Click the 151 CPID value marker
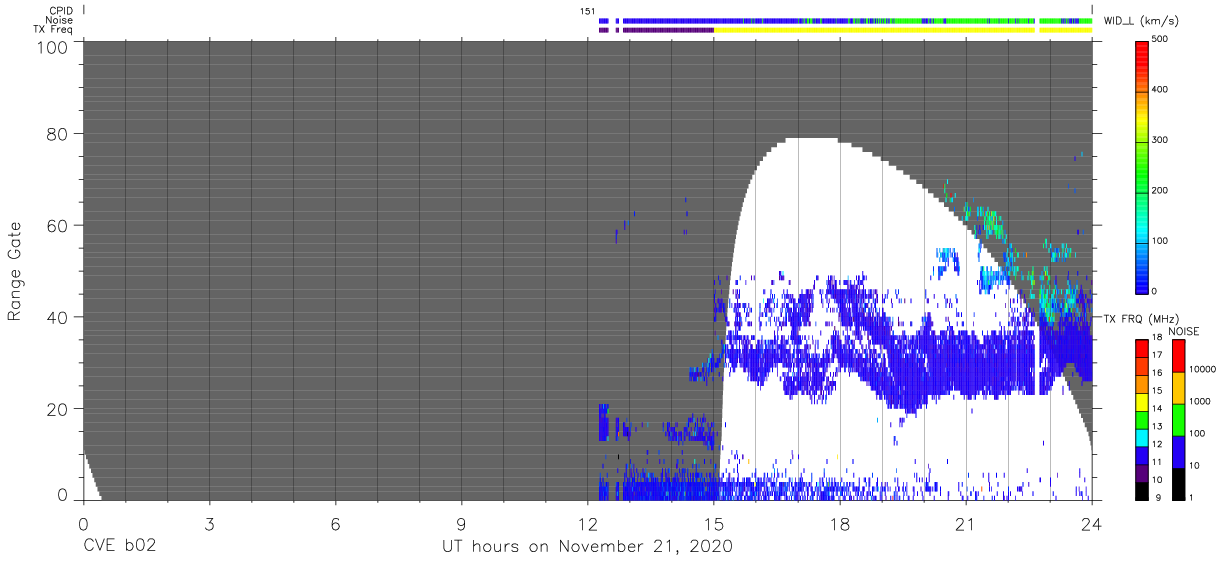The image size is (1228, 567). click(x=587, y=11)
